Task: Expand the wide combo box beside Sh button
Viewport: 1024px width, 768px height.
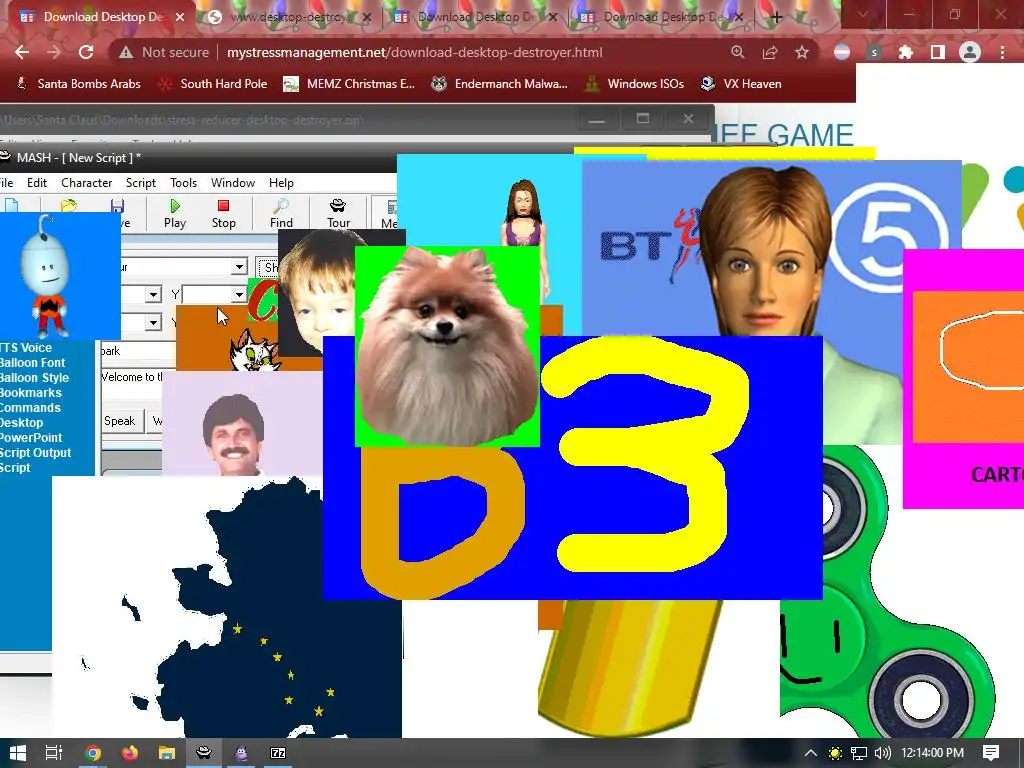Action: tap(239, 266)
